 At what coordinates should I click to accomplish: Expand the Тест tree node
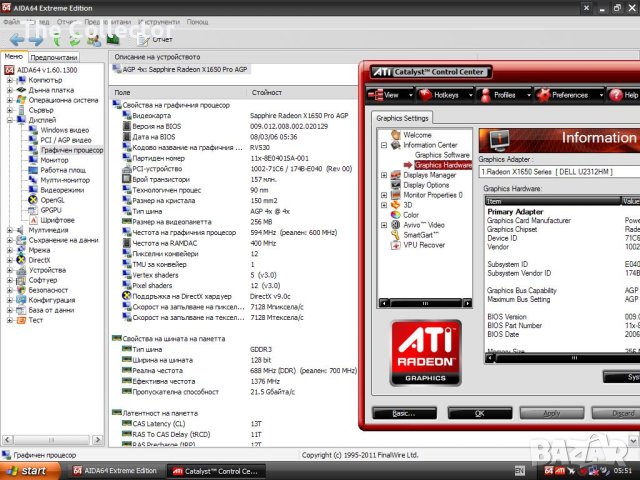(9, 320)
